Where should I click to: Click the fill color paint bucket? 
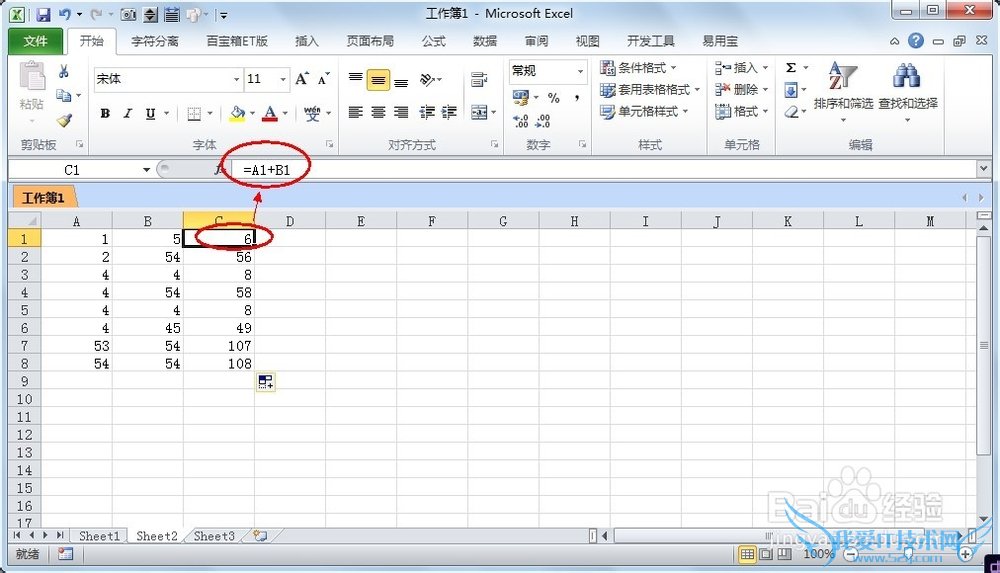point(237,114)
